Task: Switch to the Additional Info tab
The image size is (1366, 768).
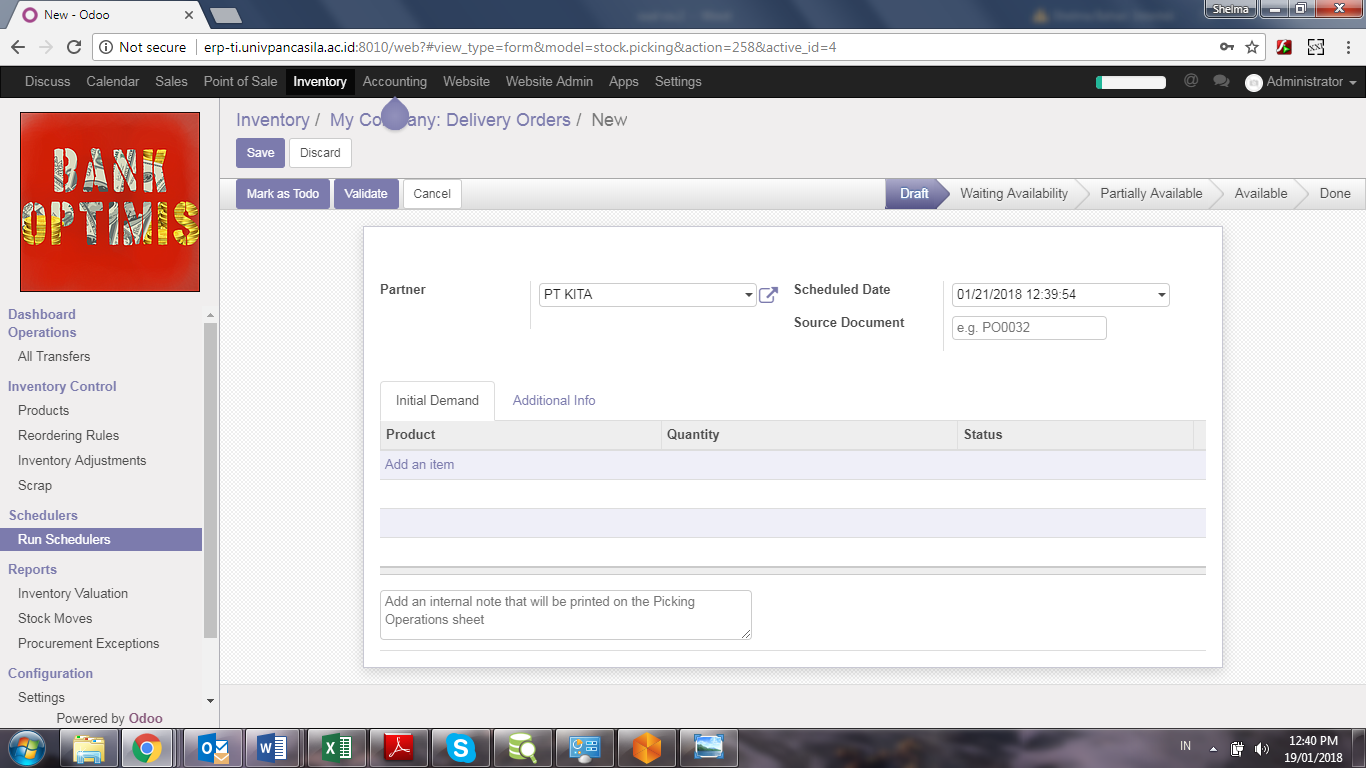Action: coord(554,400)
